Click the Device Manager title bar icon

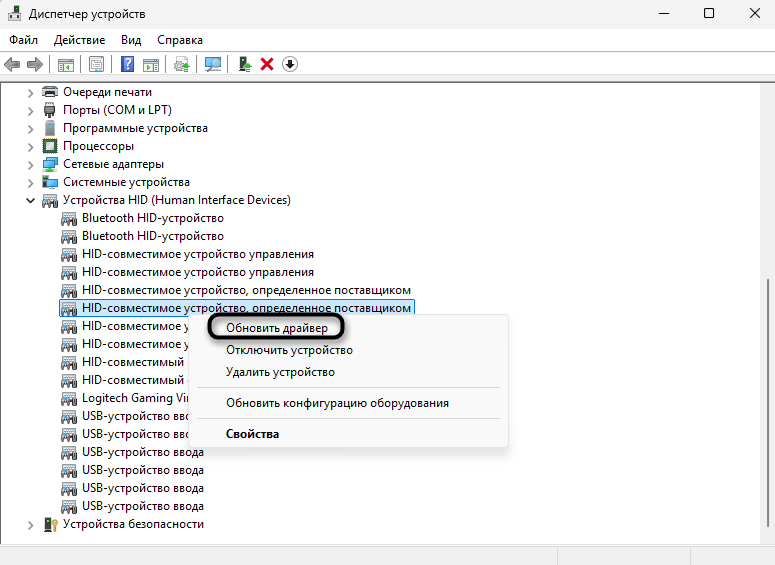[x=14, y=14]
